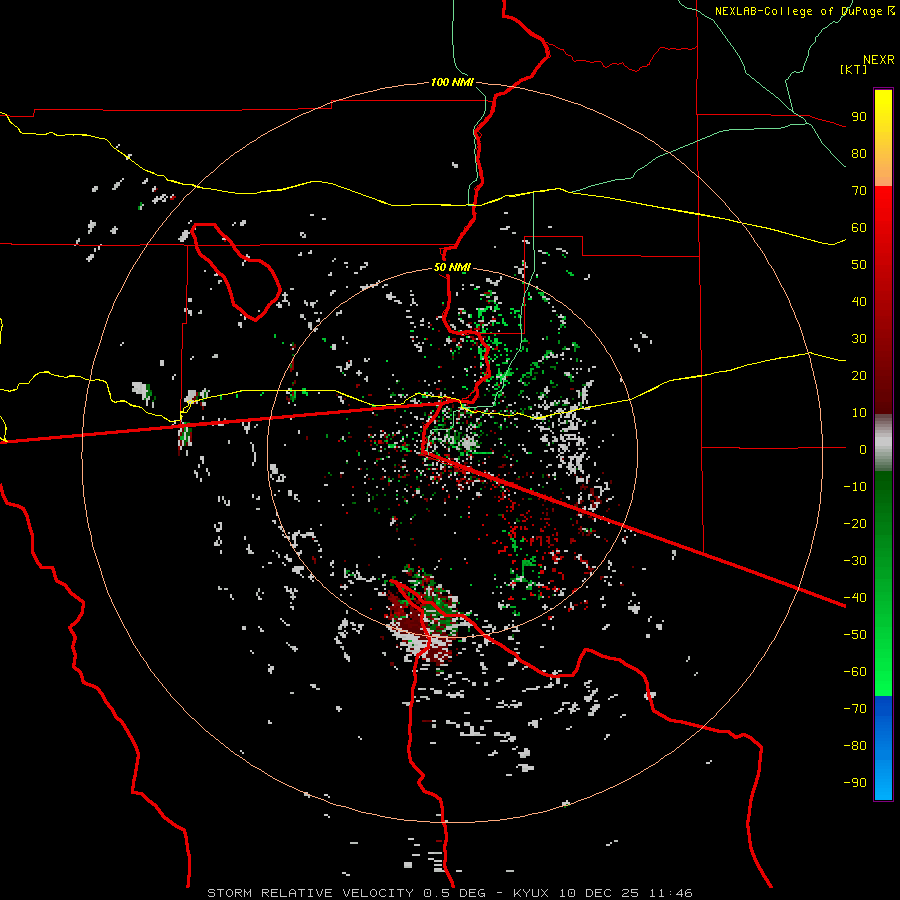Select the -60 value on velocity scale
This screenshot has width=900, height=900.
pyautogui.click(x=855, y=672)
